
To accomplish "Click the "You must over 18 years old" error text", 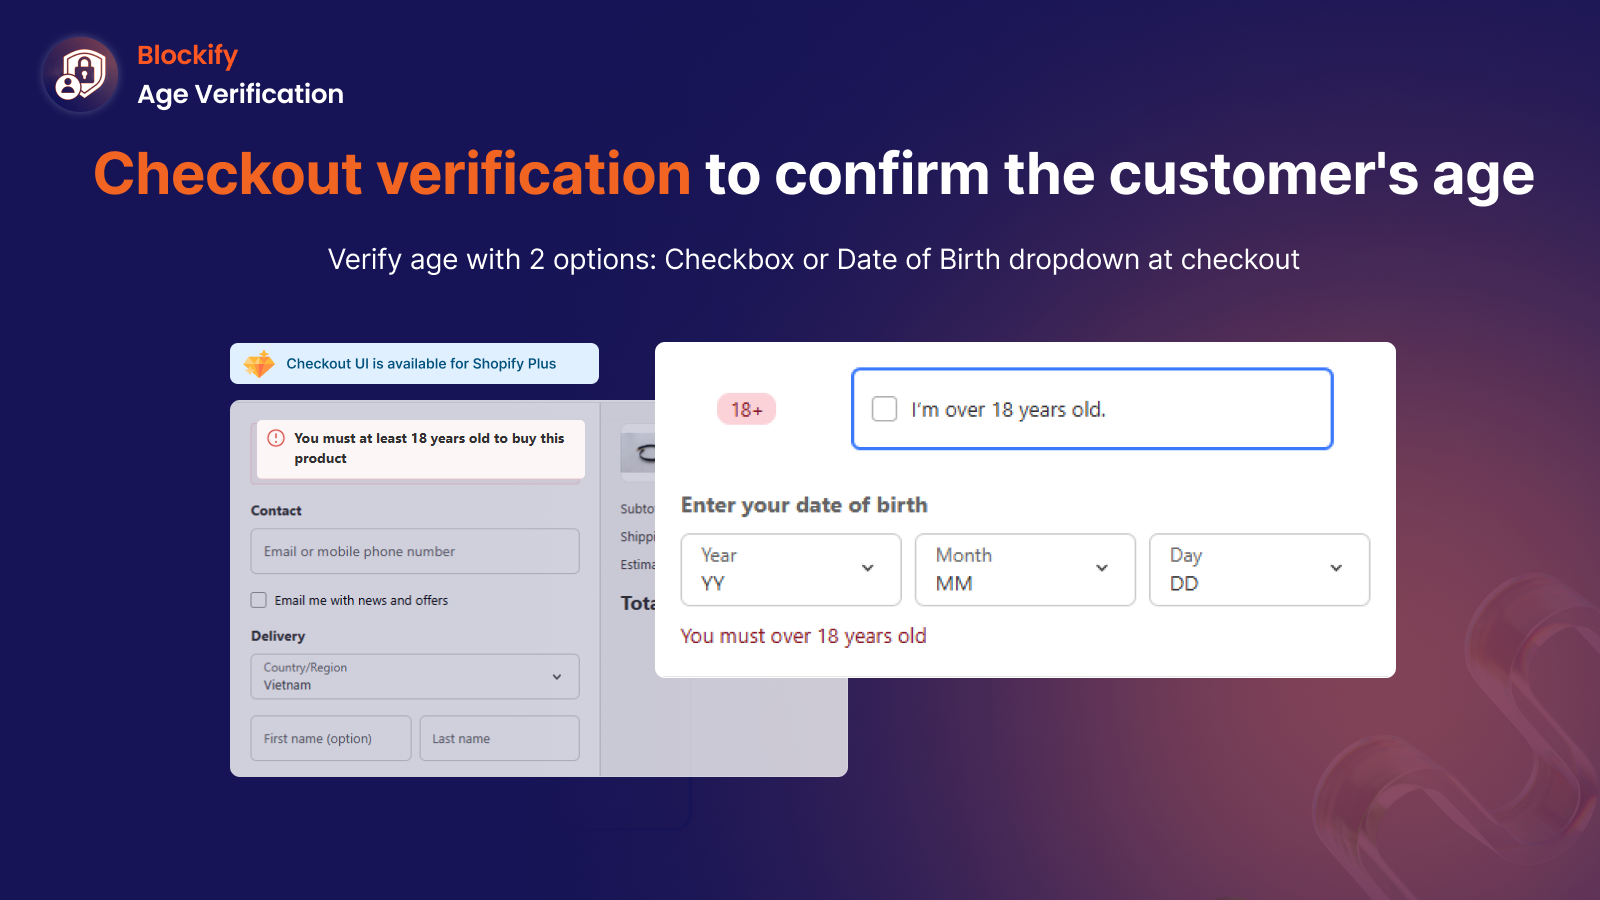I will tap(803, 636).
